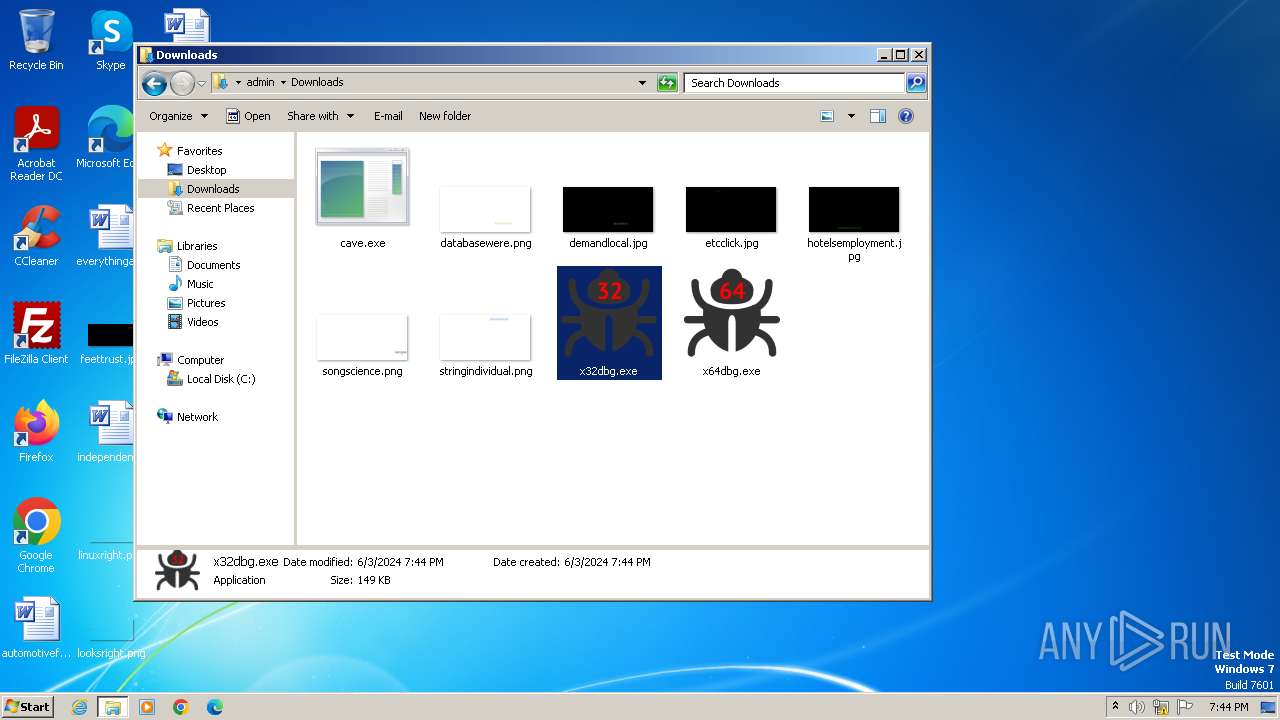1280x720 pixels.
Task: Open Desktop in navigation pane
Action: (206, 170)
